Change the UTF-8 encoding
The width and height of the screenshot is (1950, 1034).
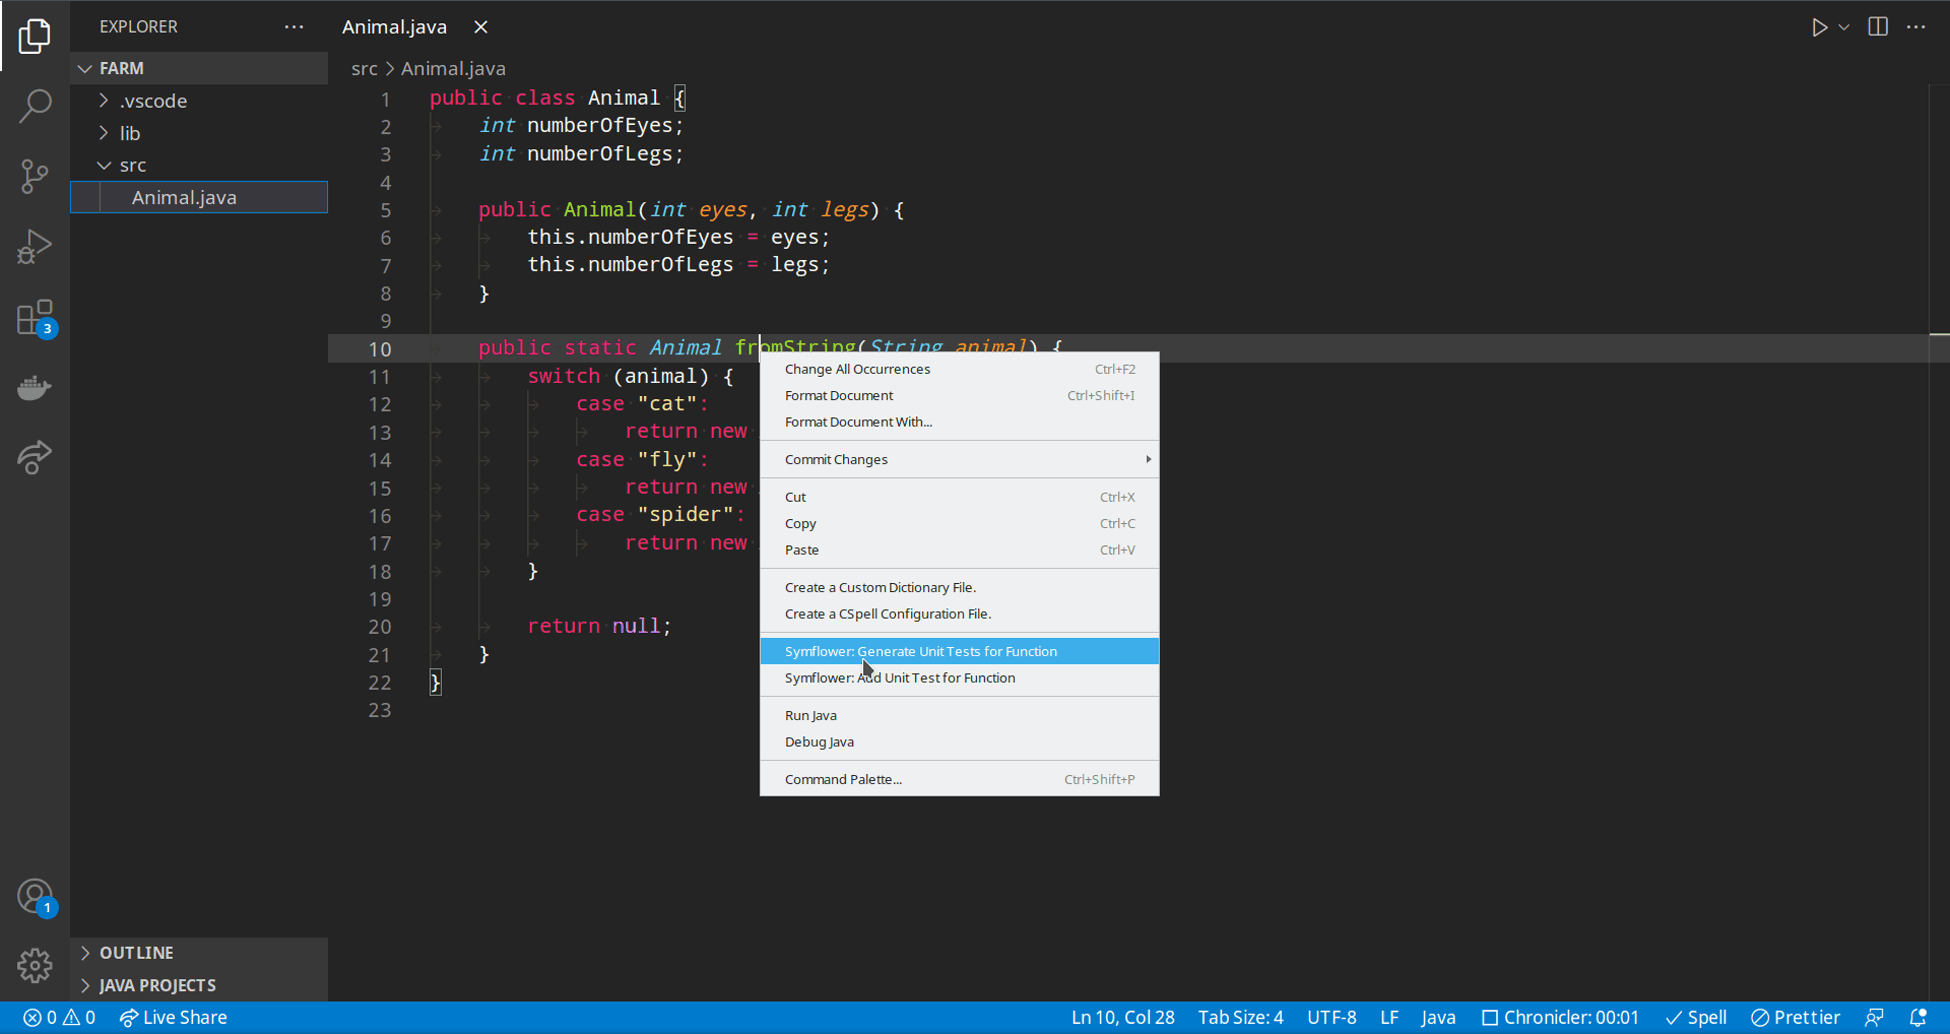pyautogui.click(x=1332, y=1017)
